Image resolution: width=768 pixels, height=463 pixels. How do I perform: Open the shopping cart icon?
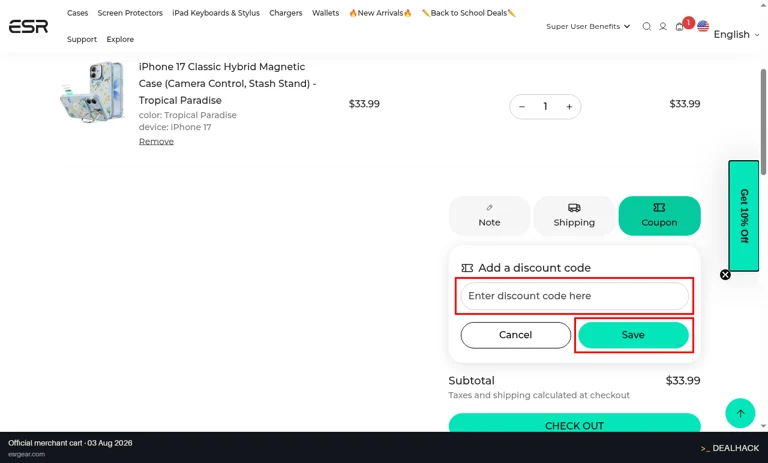[679, 27]
